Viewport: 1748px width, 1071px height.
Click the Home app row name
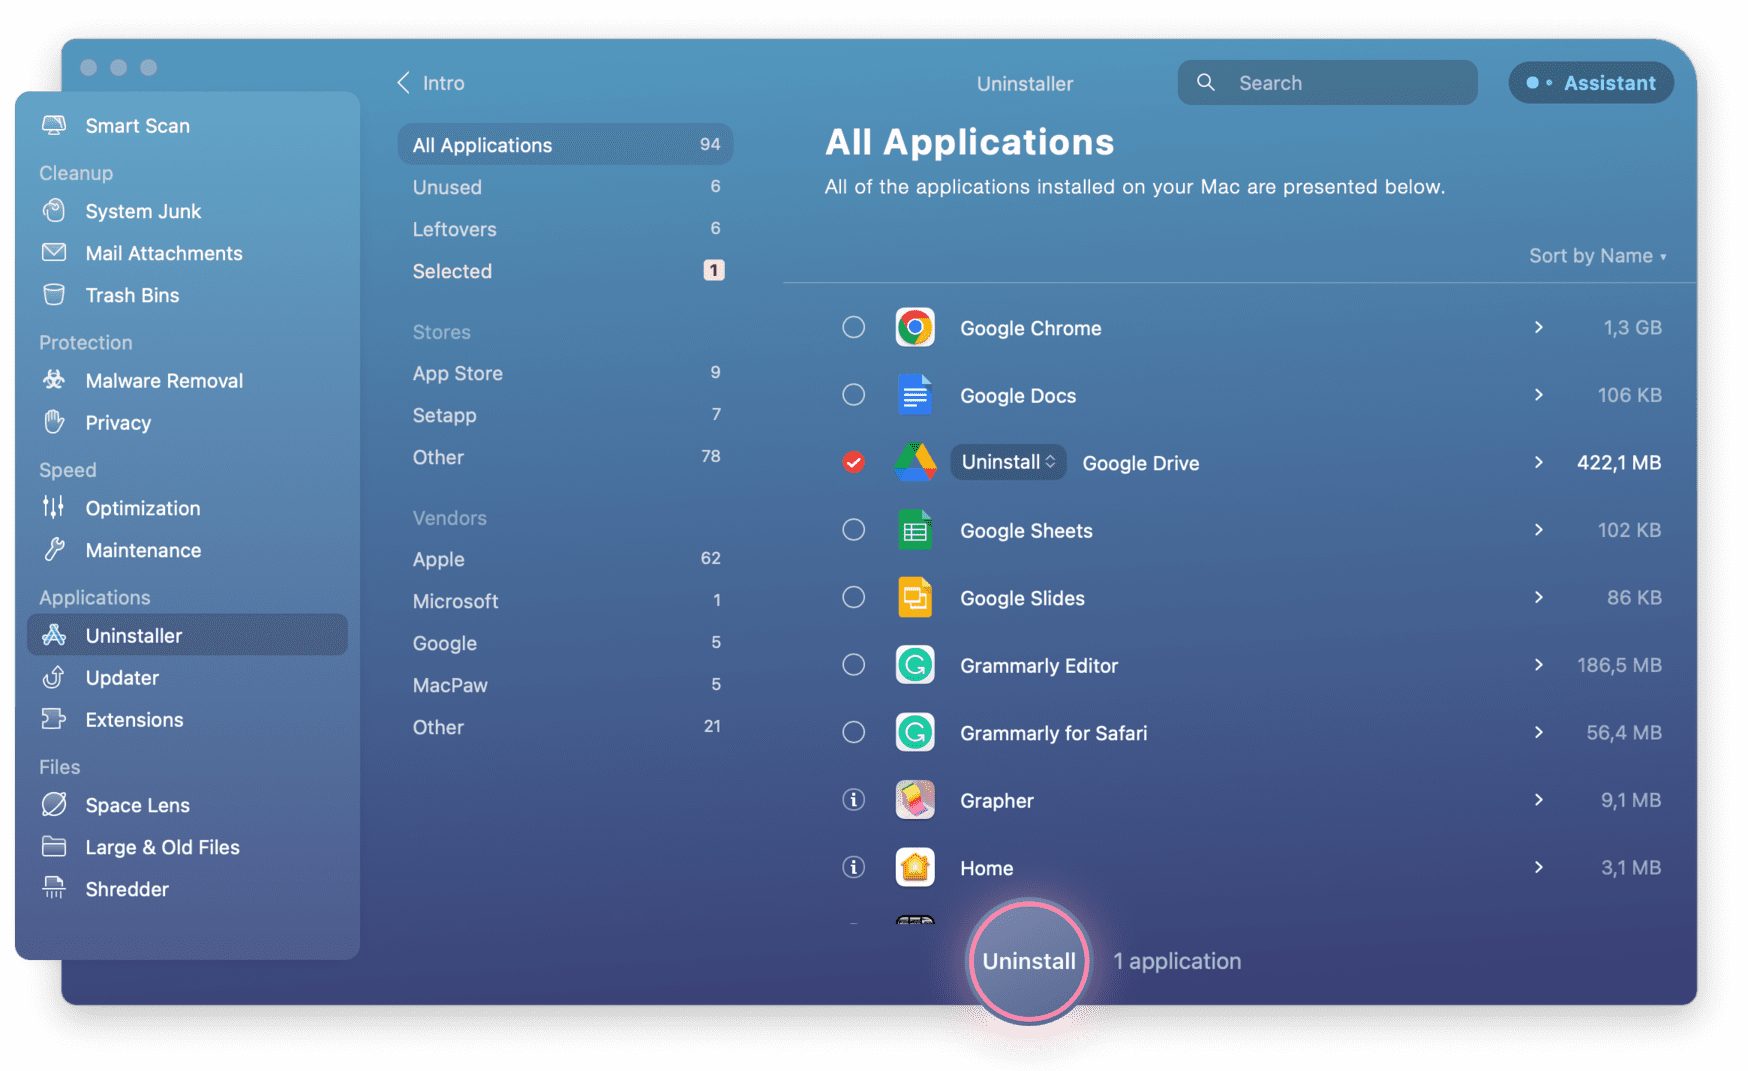[986, 868]
